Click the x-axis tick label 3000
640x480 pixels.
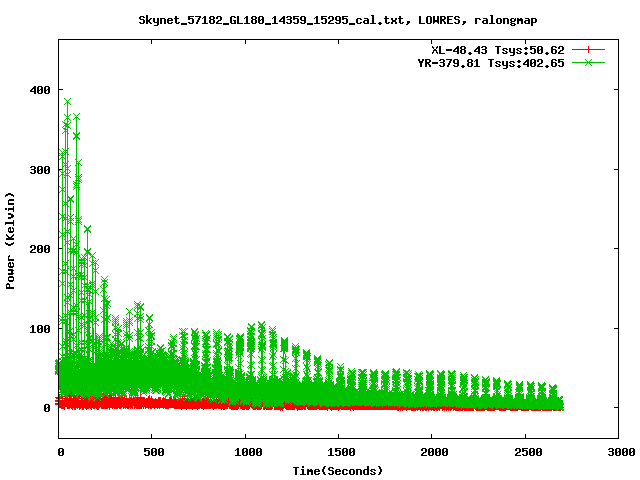click(621, 452)
